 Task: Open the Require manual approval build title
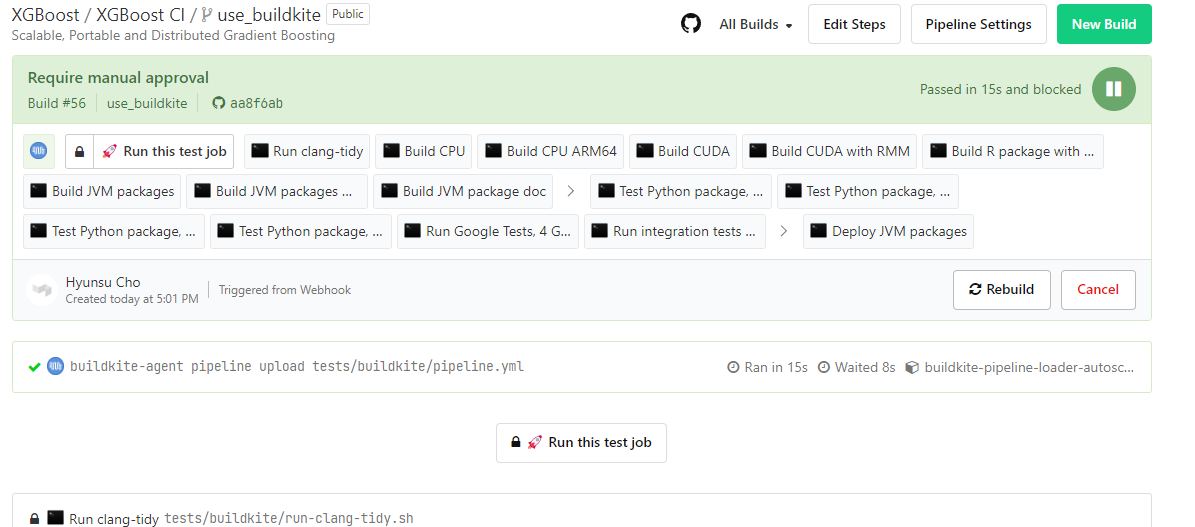pos(118,78)
